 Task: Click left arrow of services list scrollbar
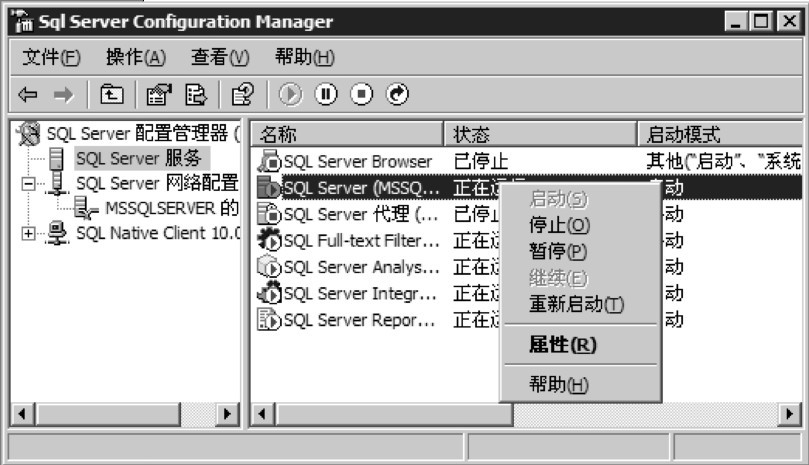pyautogui.click(x=263, y=414)
